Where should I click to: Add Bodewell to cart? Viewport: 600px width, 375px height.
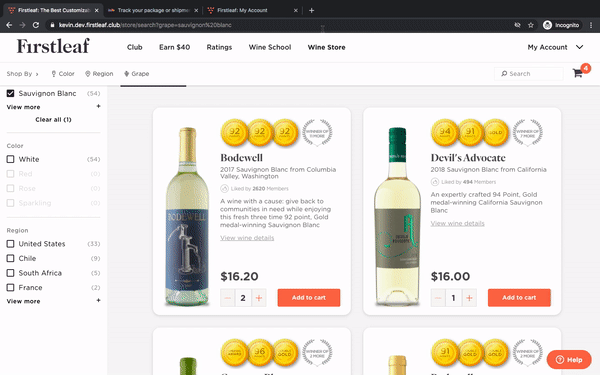(x=309, y=298)
